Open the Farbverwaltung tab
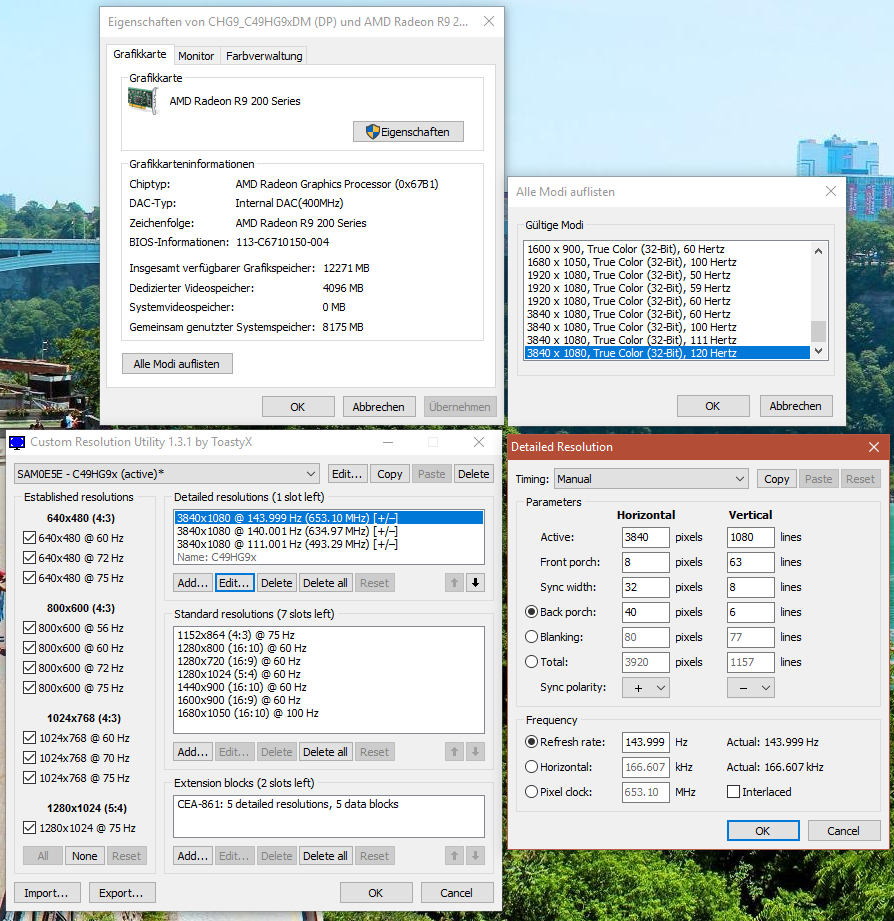Viewport: 894px width, 921px height. (263, 56)
